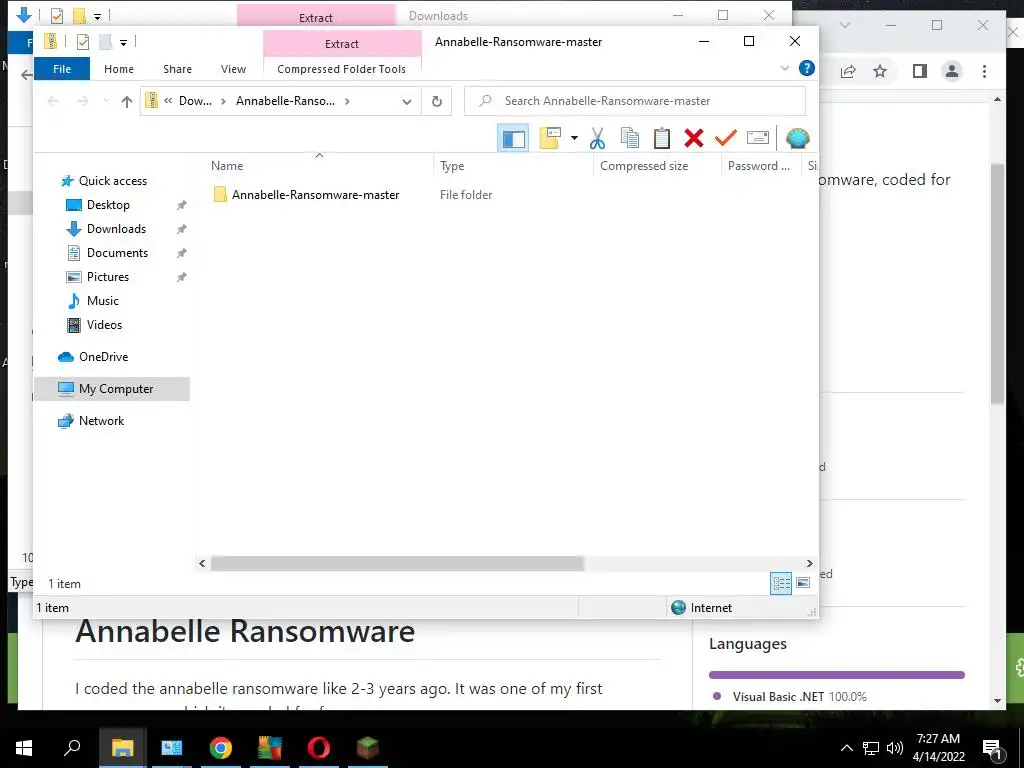Open Customize Quick Access Toolbar dropdown in Annabelle window
This screenshot has height=768, width=1024.
click(x=123, y=42)
